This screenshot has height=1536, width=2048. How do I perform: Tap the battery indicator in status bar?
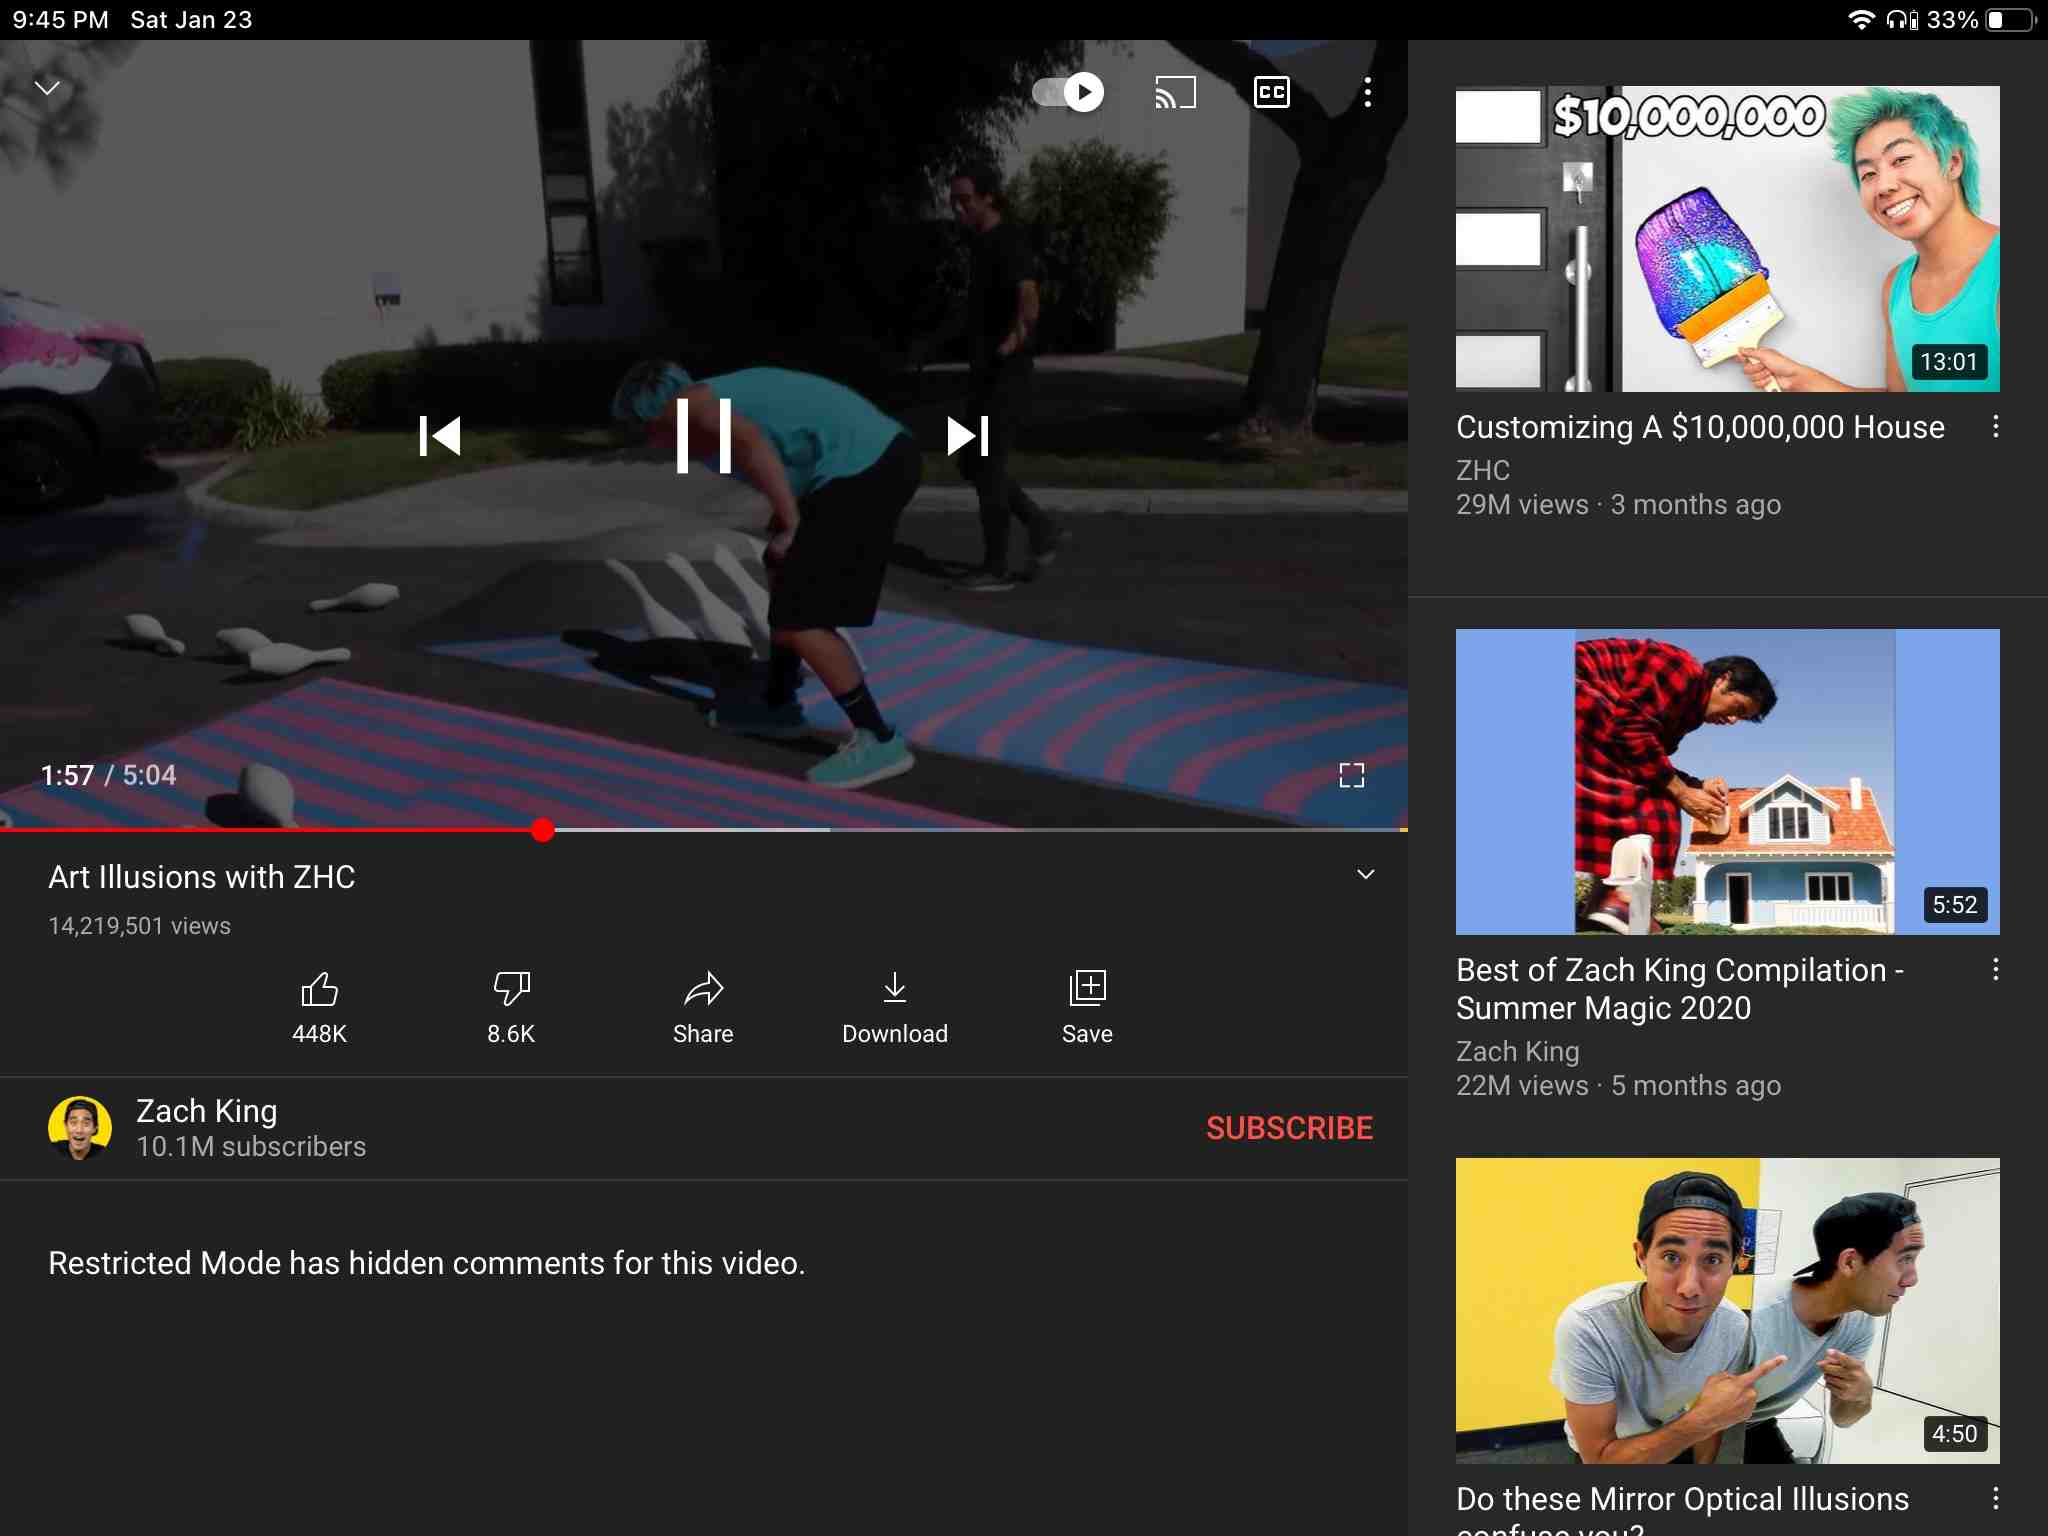tap(2011, 20)
